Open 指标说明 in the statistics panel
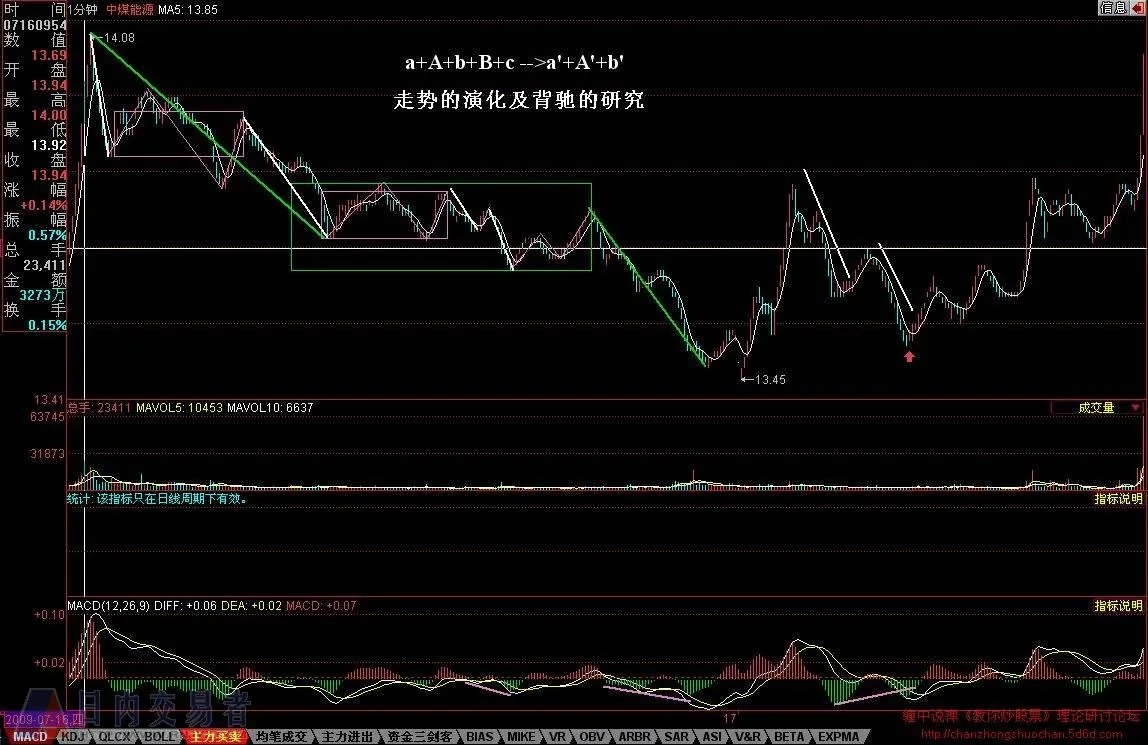 click(x=1118, y=499)
